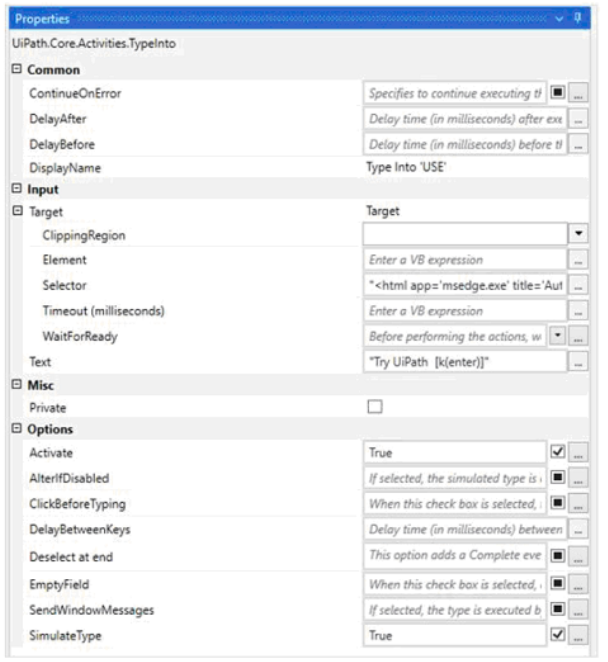Viewport: 608px width, 662px height.
Task: Click the EmptyField value field
Action: coord(455,584)
